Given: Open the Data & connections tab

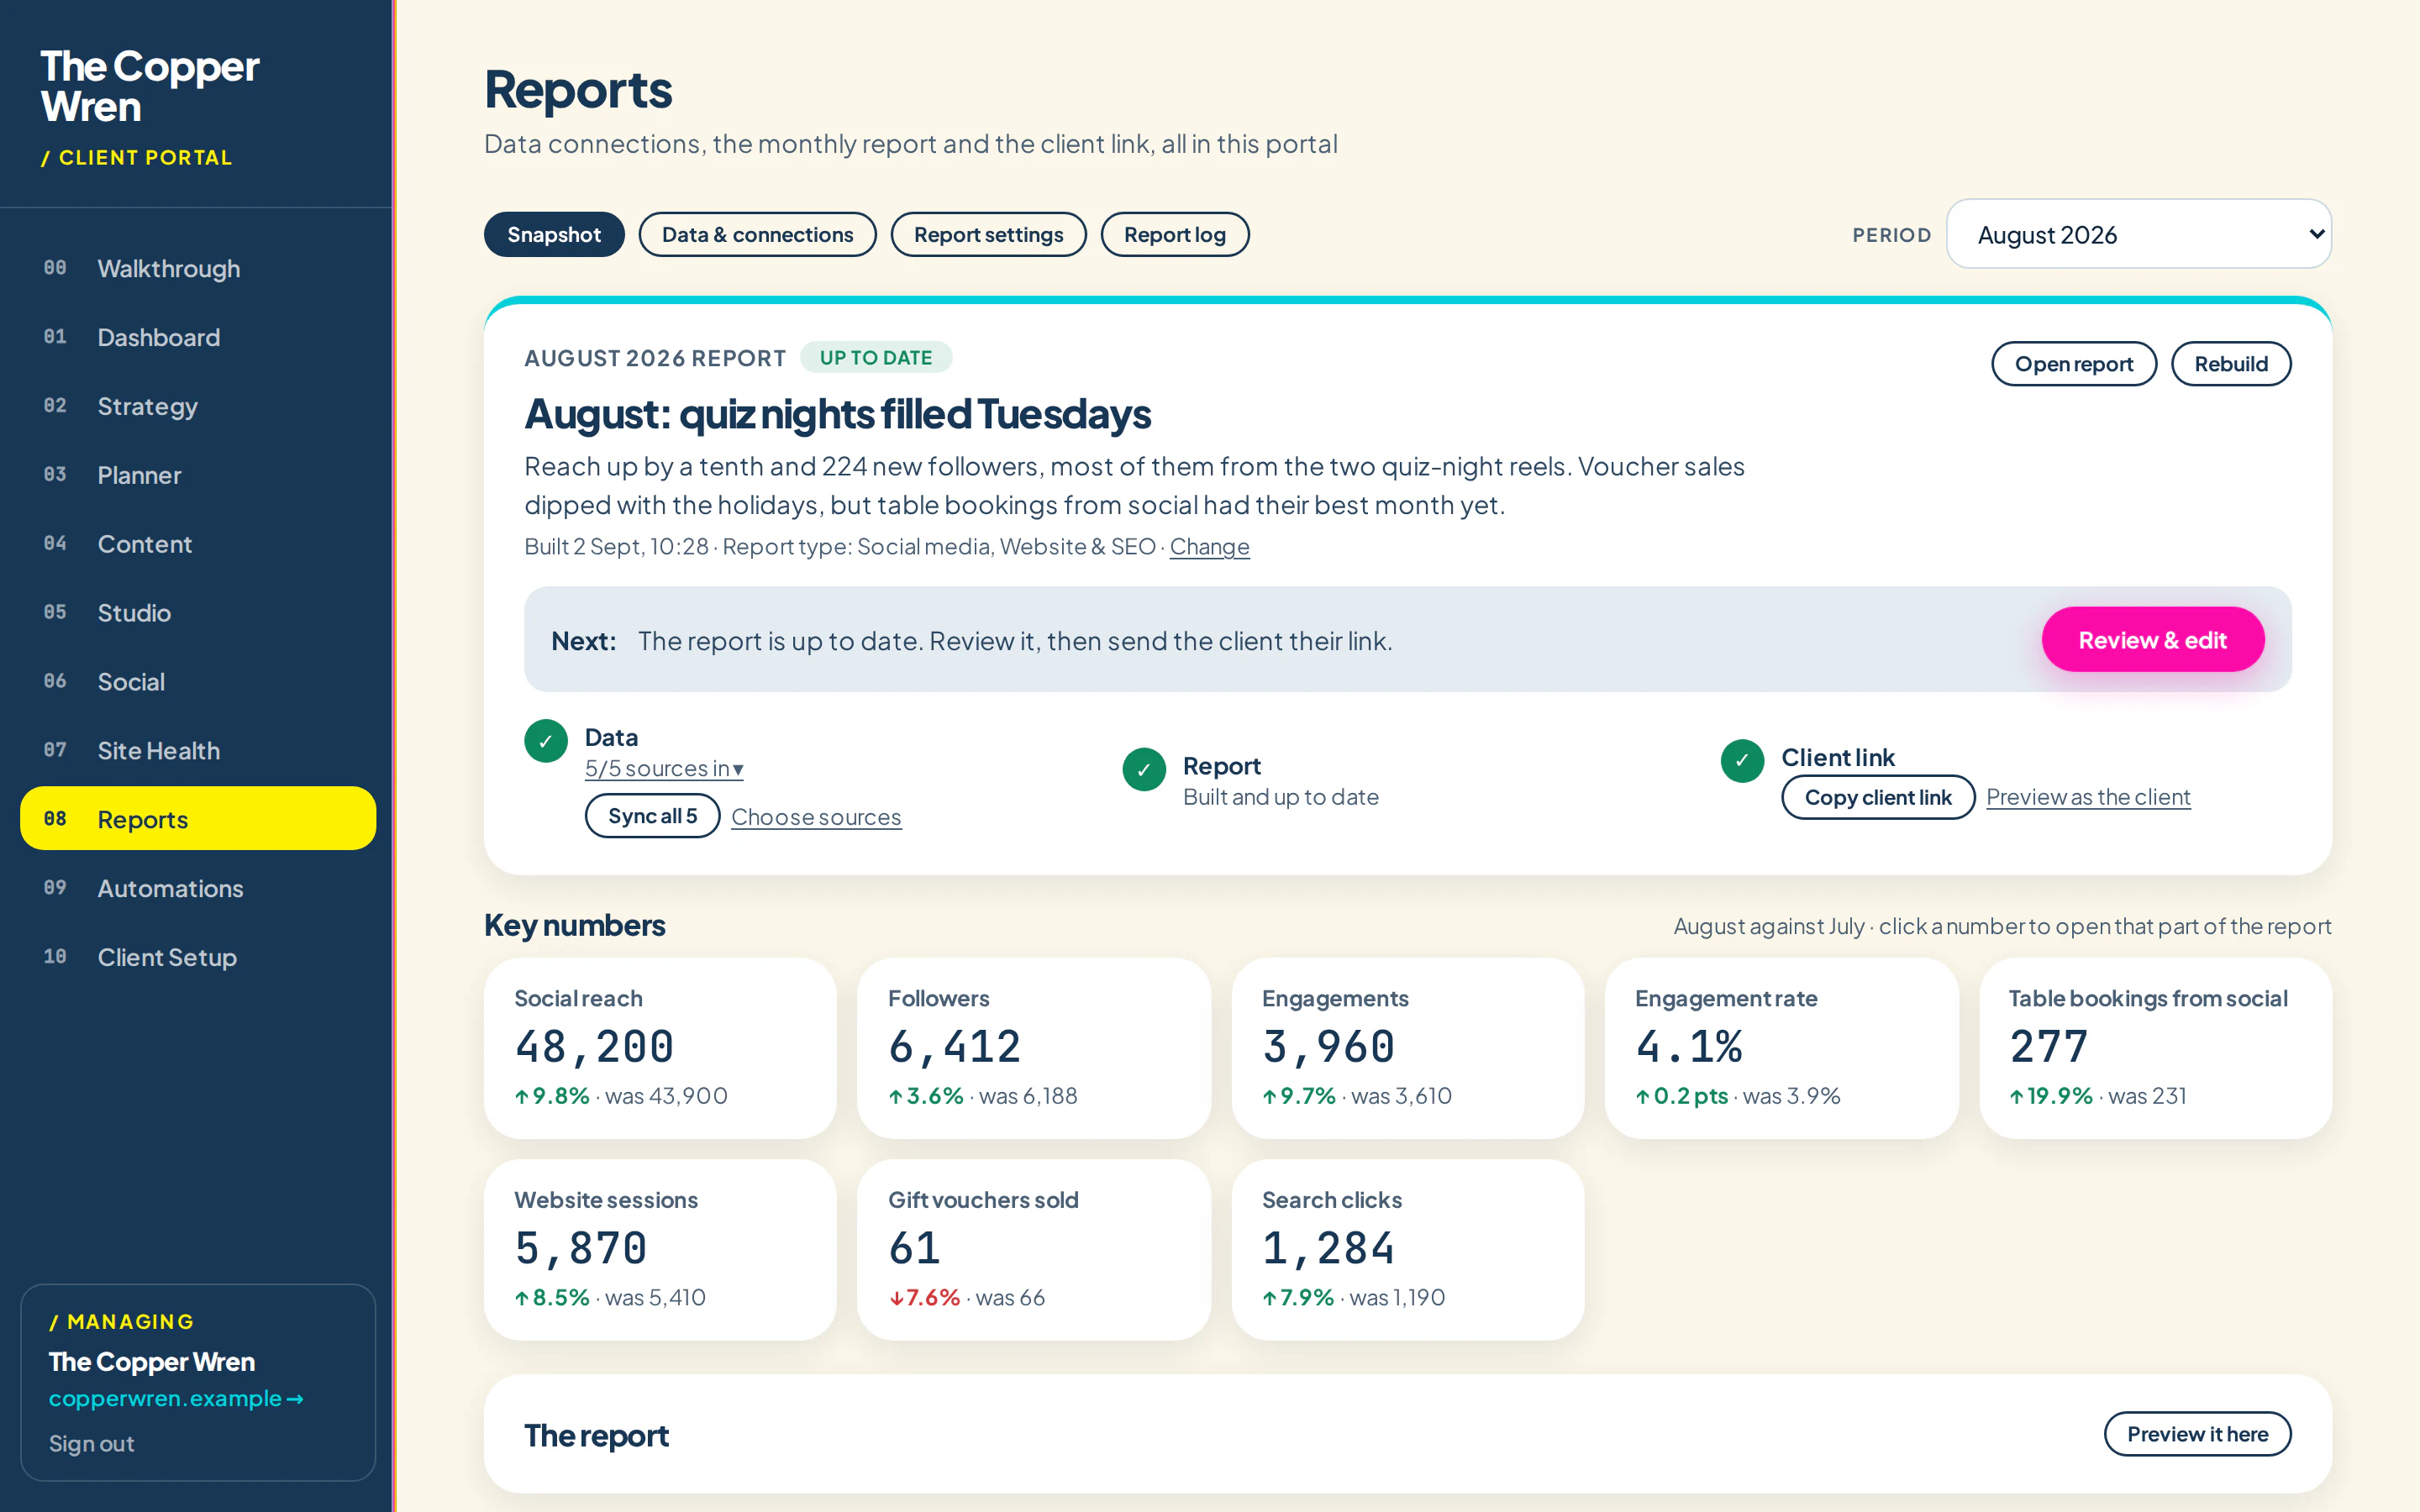Looking at the screenshot, I should 757,234.
